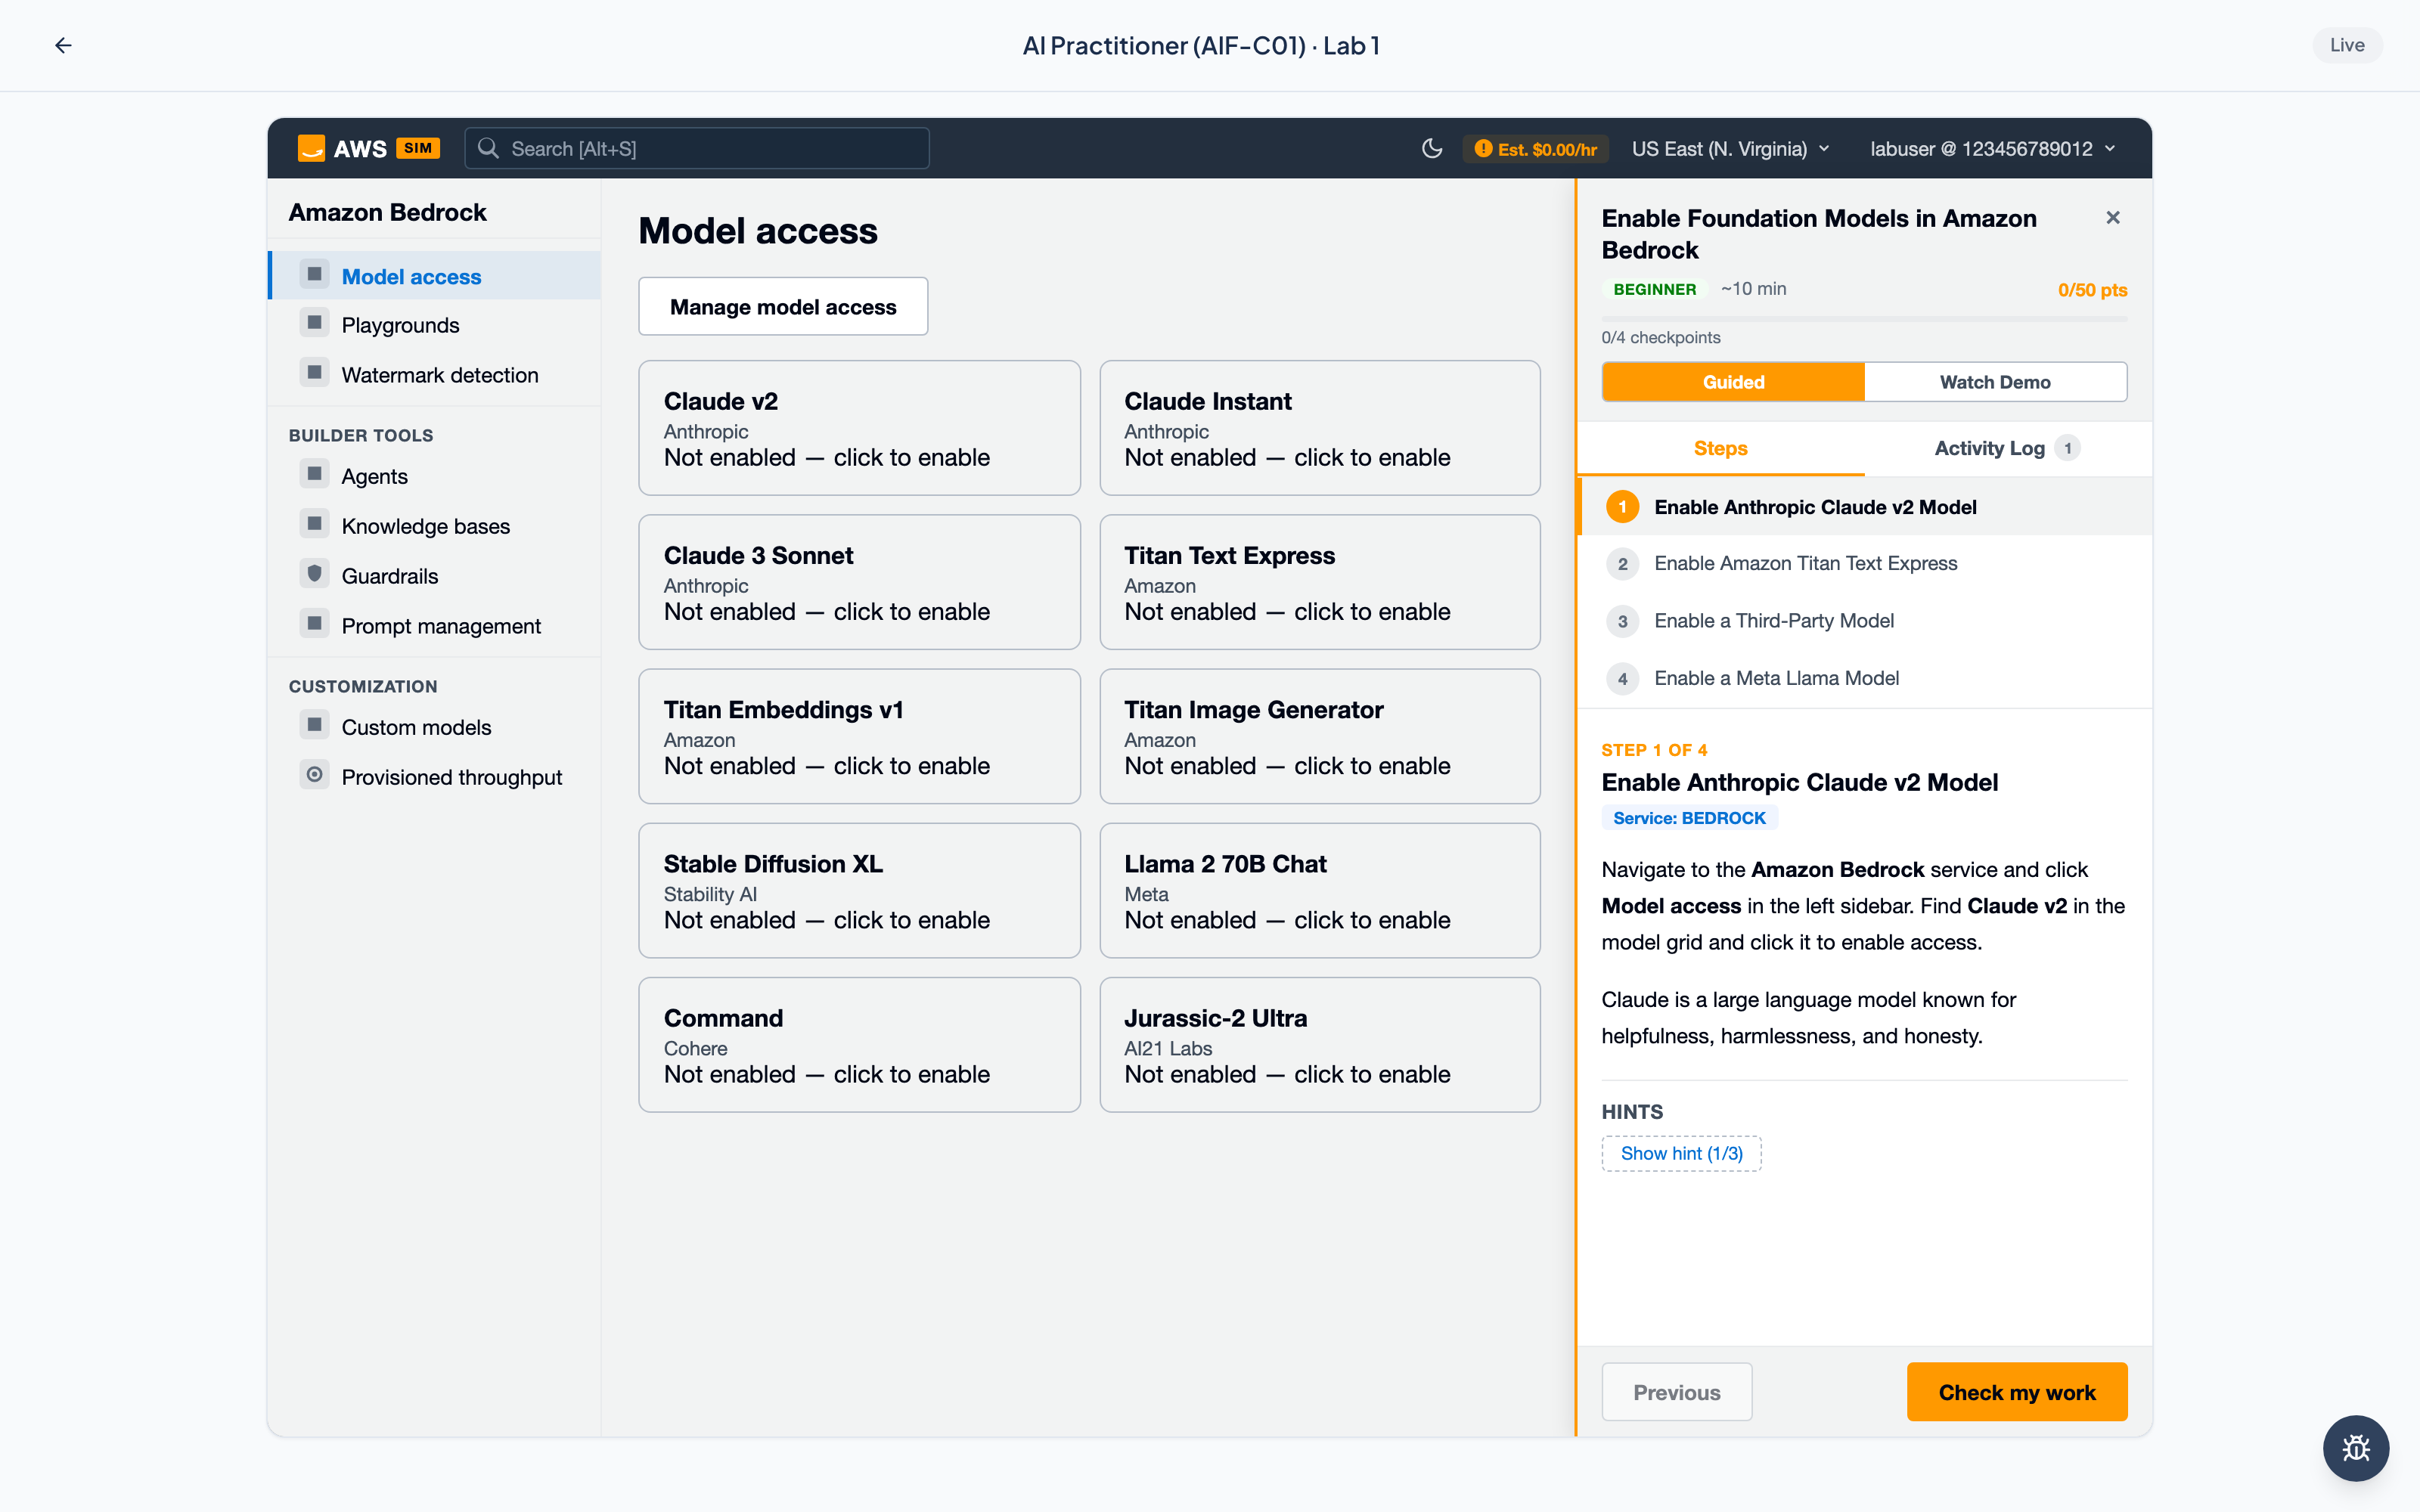Click the Watermark detection sidebar icon
This screenshot has width=2420, height=1512.
(314, 373)
